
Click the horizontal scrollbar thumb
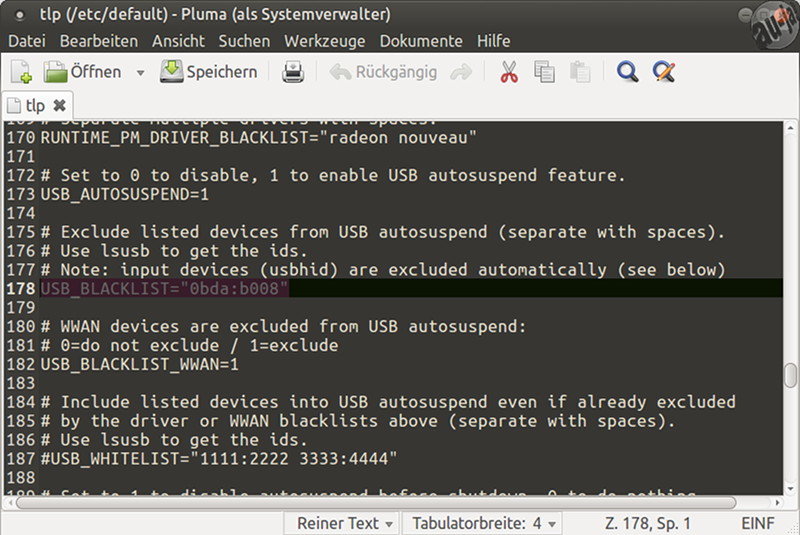click(376, 503)
